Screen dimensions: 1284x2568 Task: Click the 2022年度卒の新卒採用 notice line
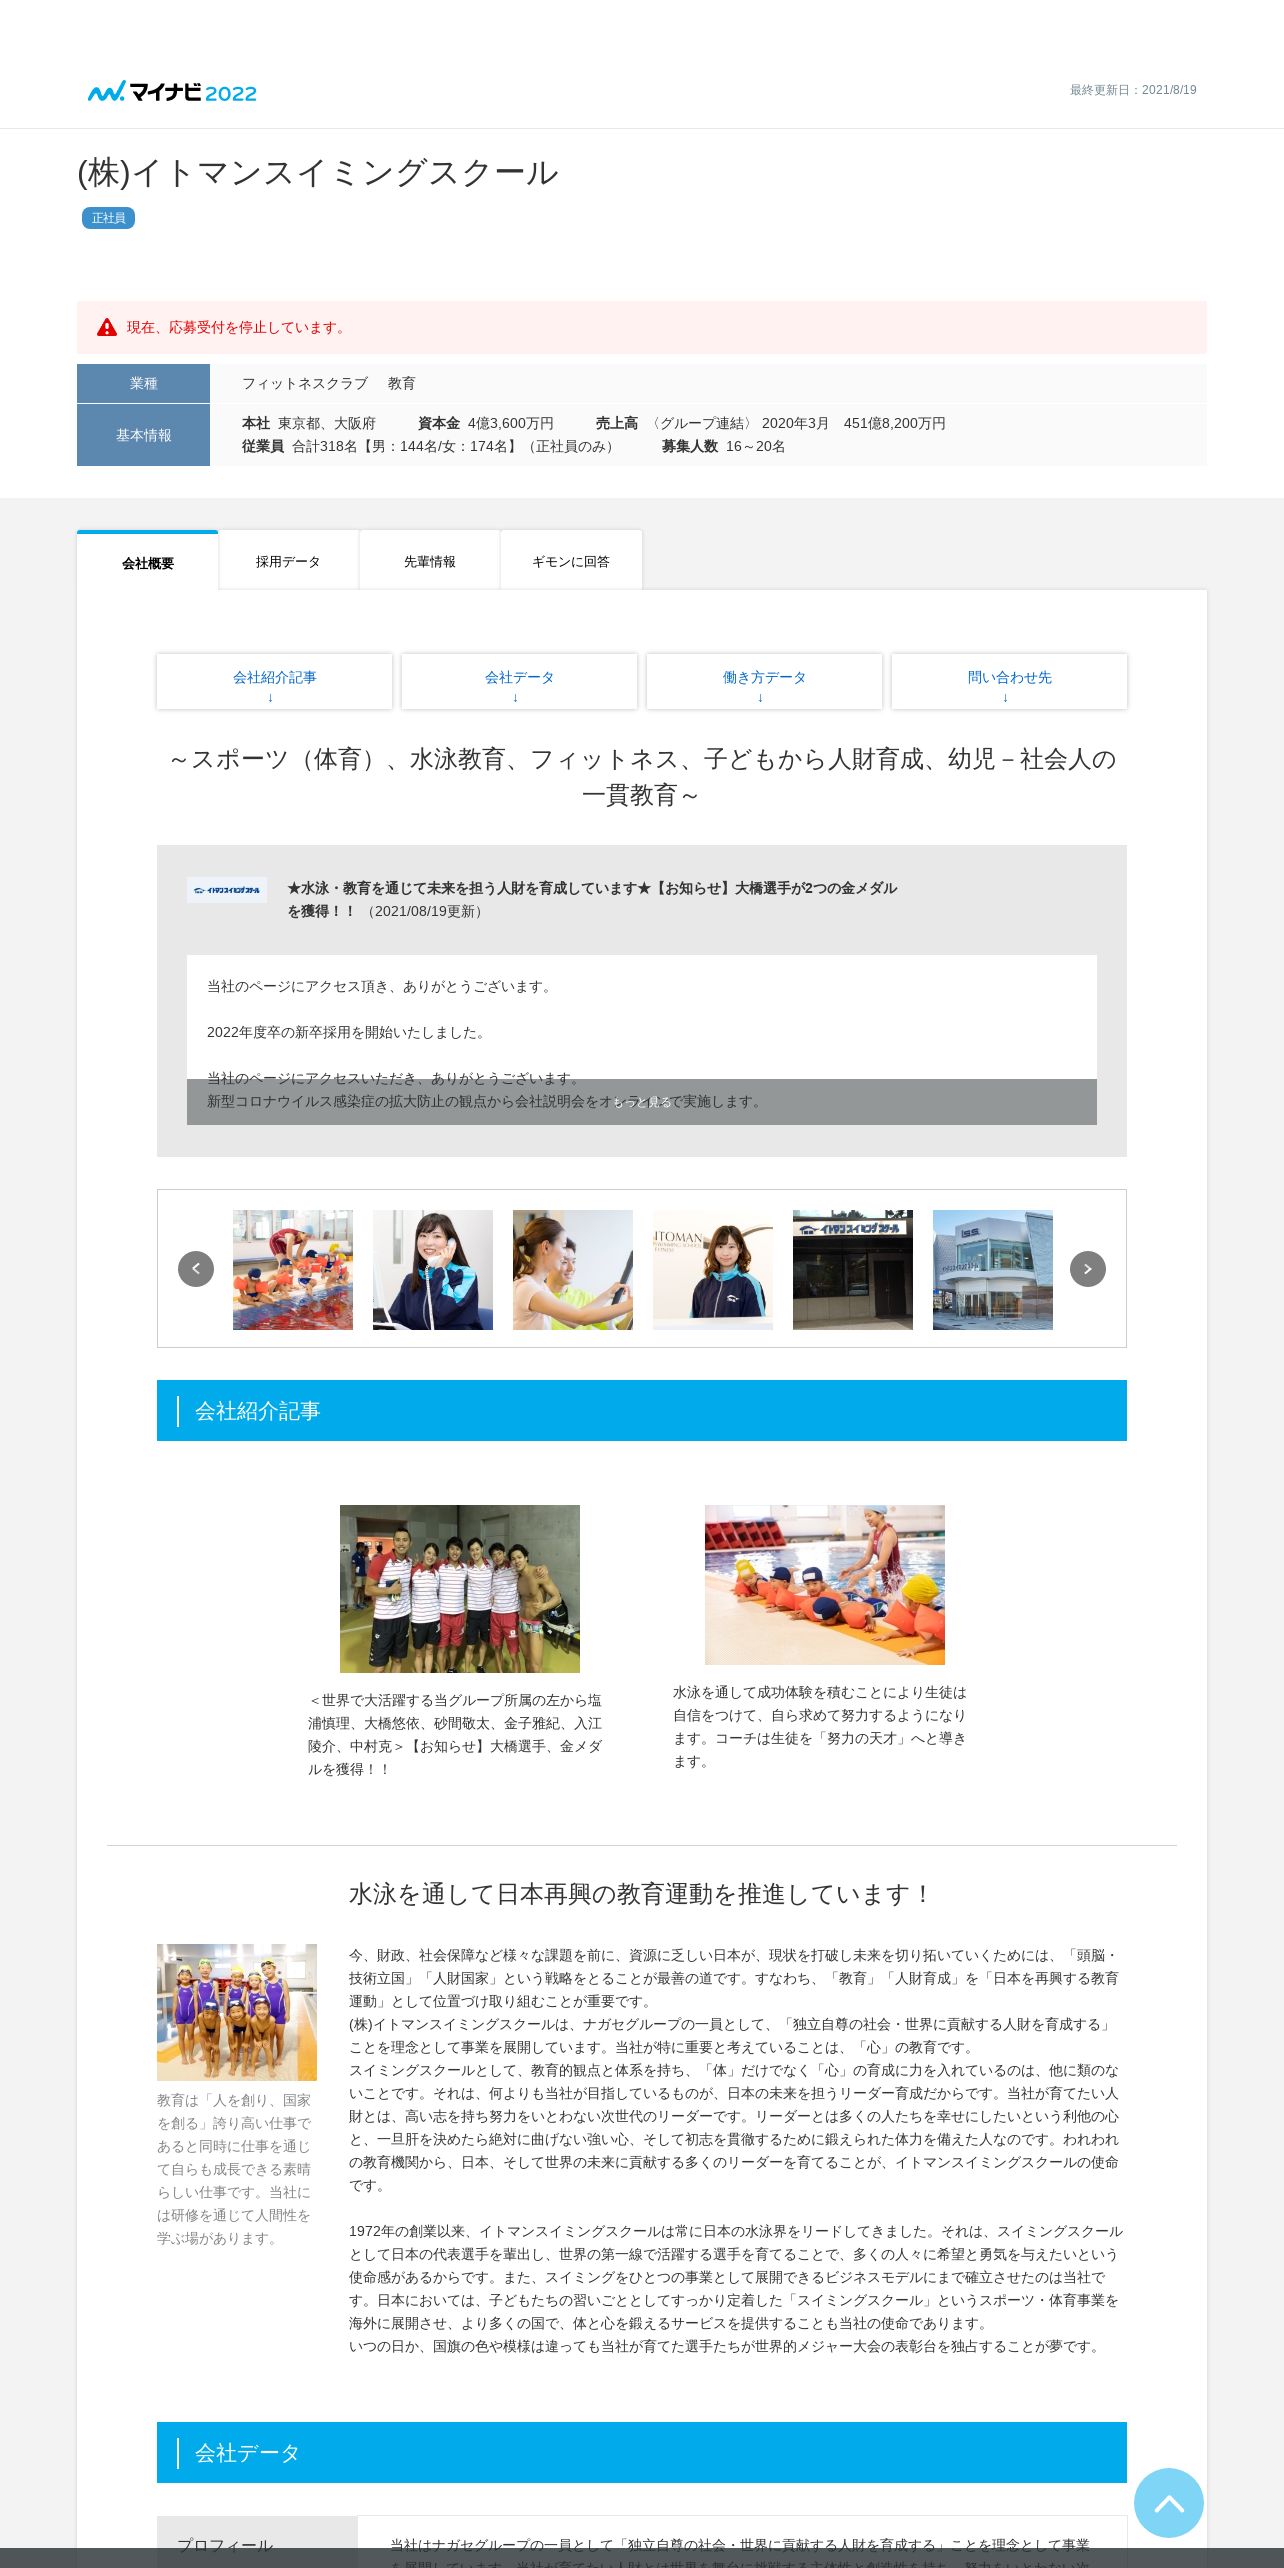tap(346, 1032)
